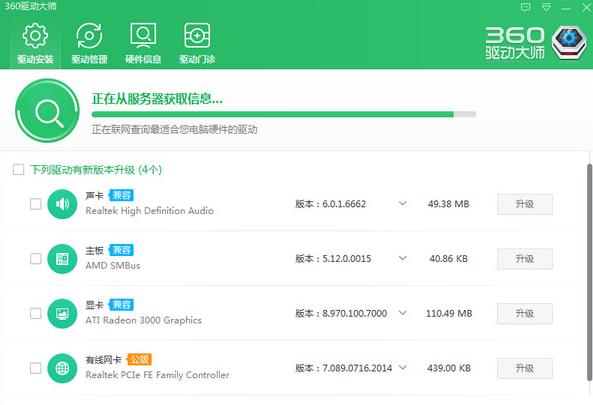The image size is (593, 405).
Task: Click the text AMD SMBus
Action: point(113,265)
